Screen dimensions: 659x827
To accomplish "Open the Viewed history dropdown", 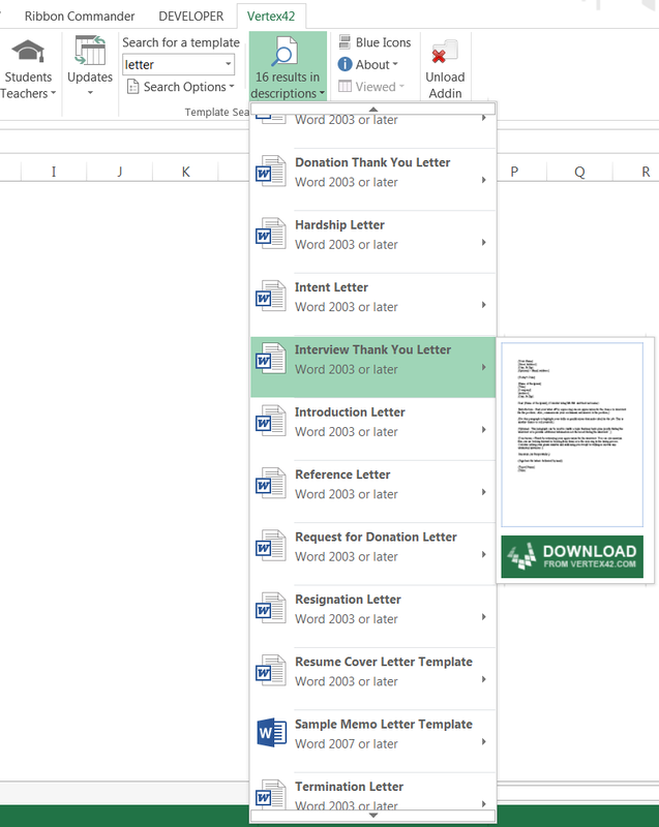I will (x=371, y=86).
